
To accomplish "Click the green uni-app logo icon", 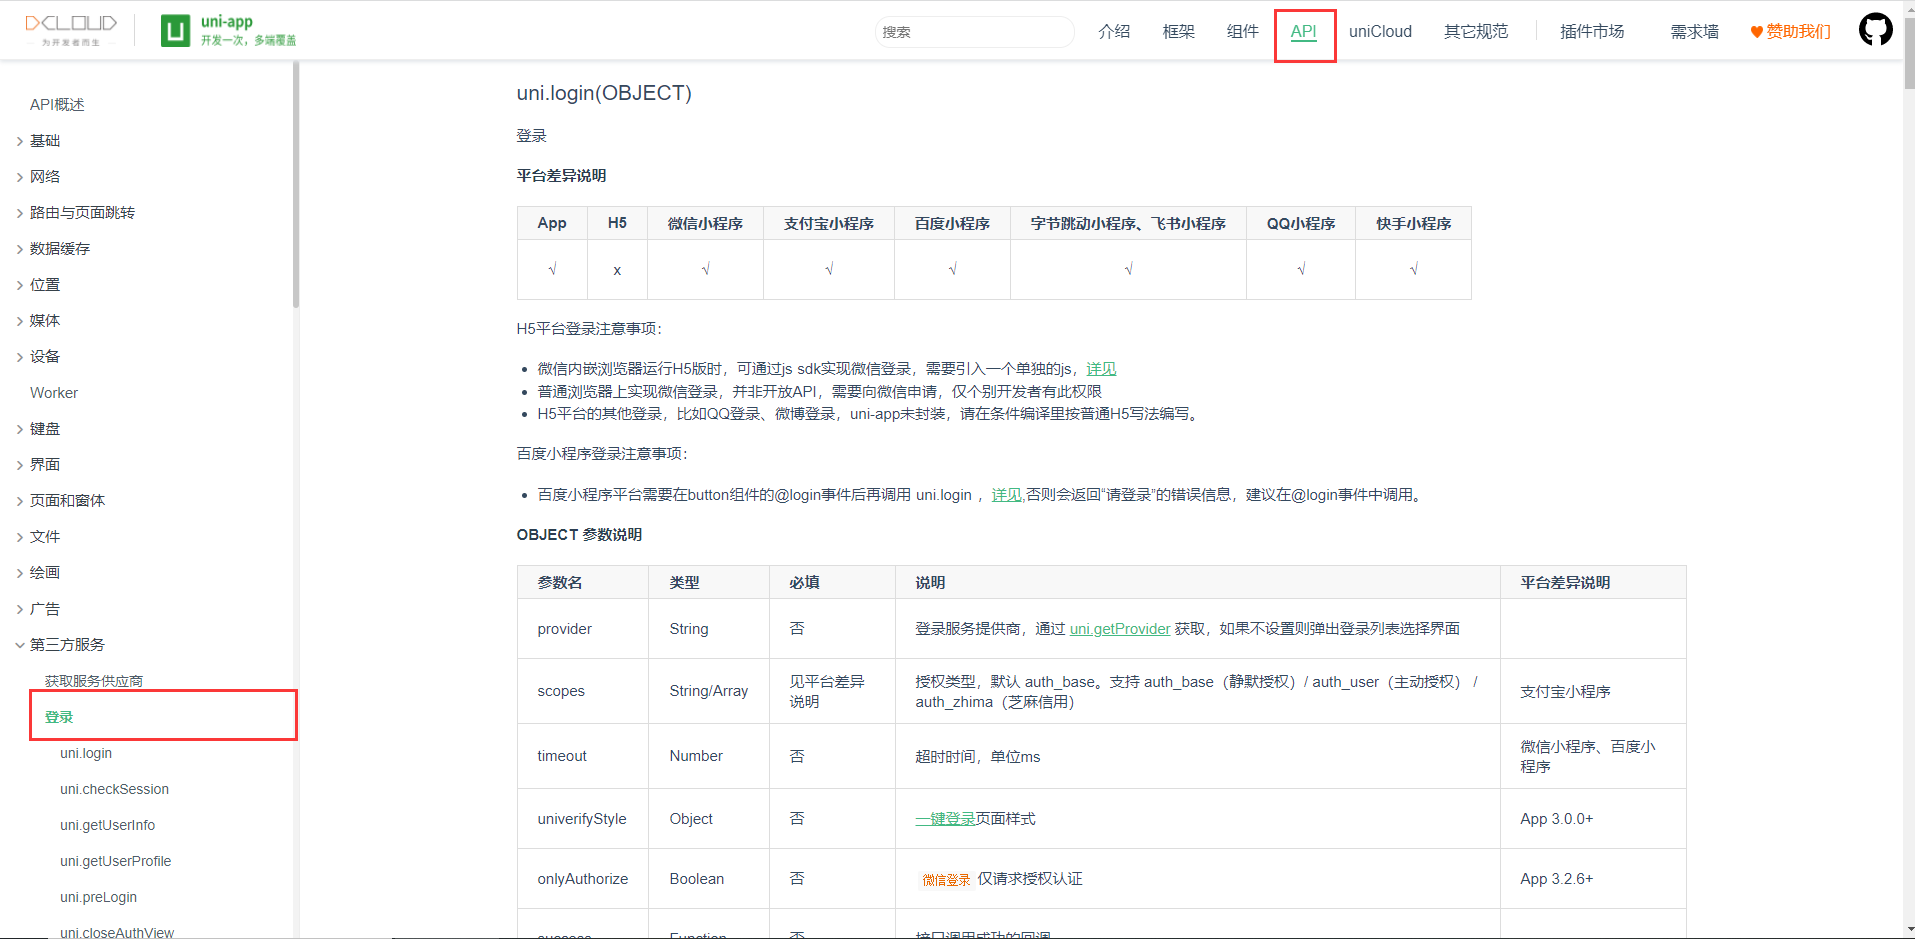I will tap(175, 29).
